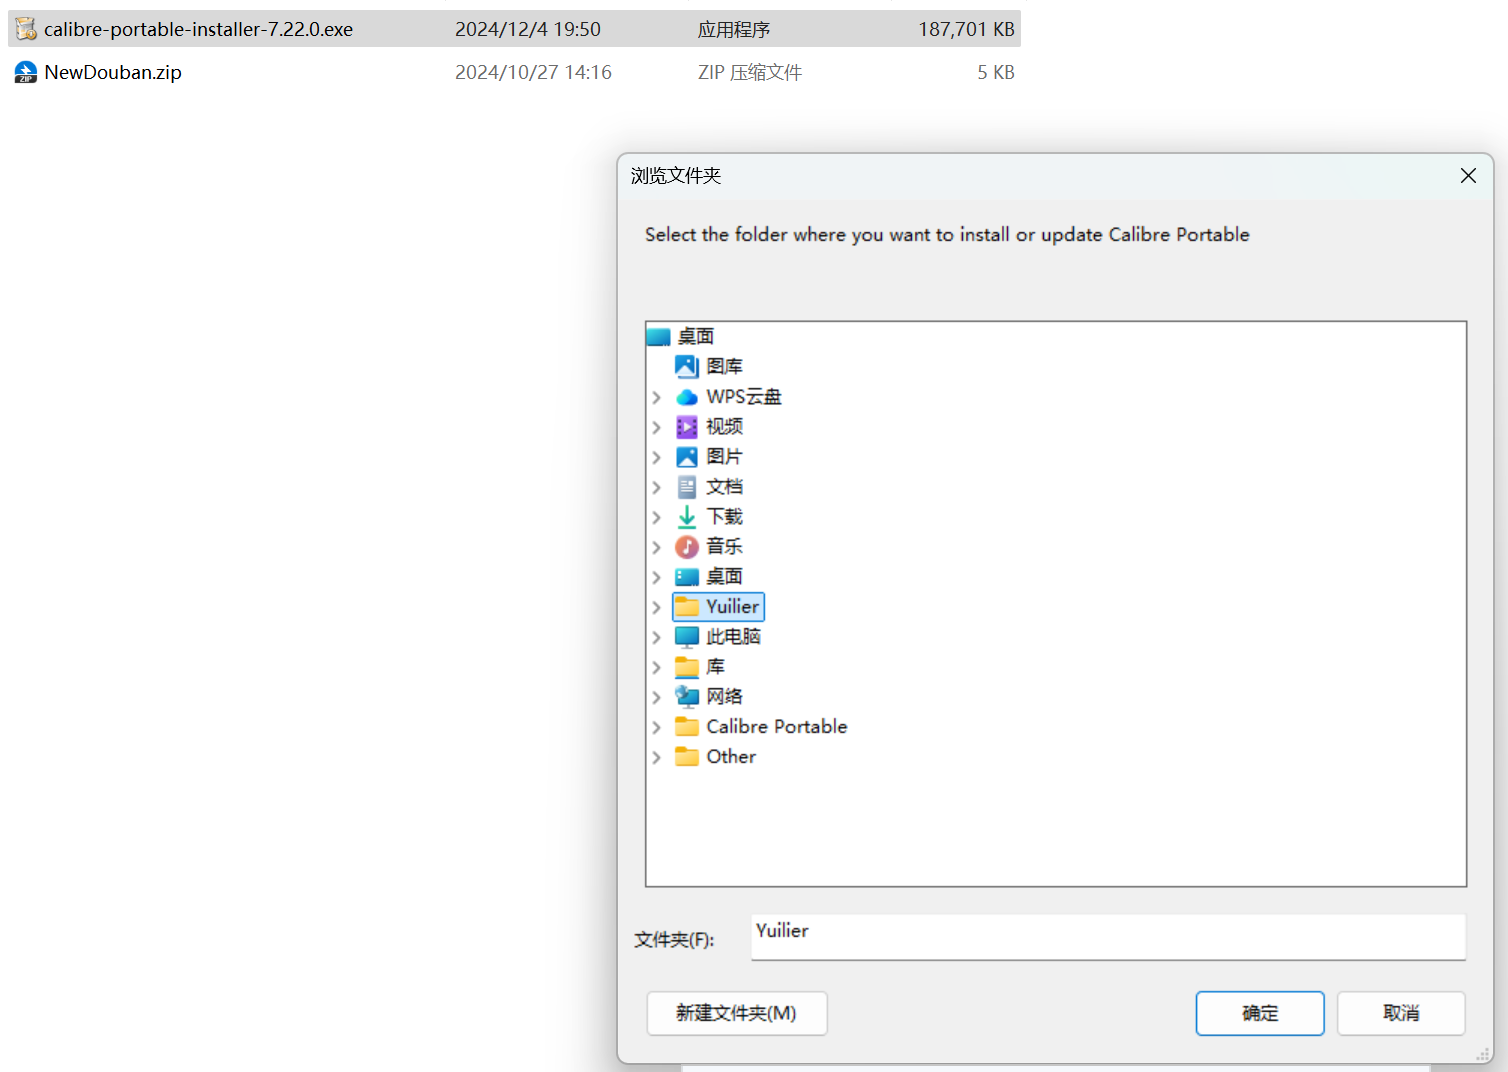This screenshot has height=1072, width=1508.
Task: Select the 此电脑 computer icon
Action: click(686, 637)
